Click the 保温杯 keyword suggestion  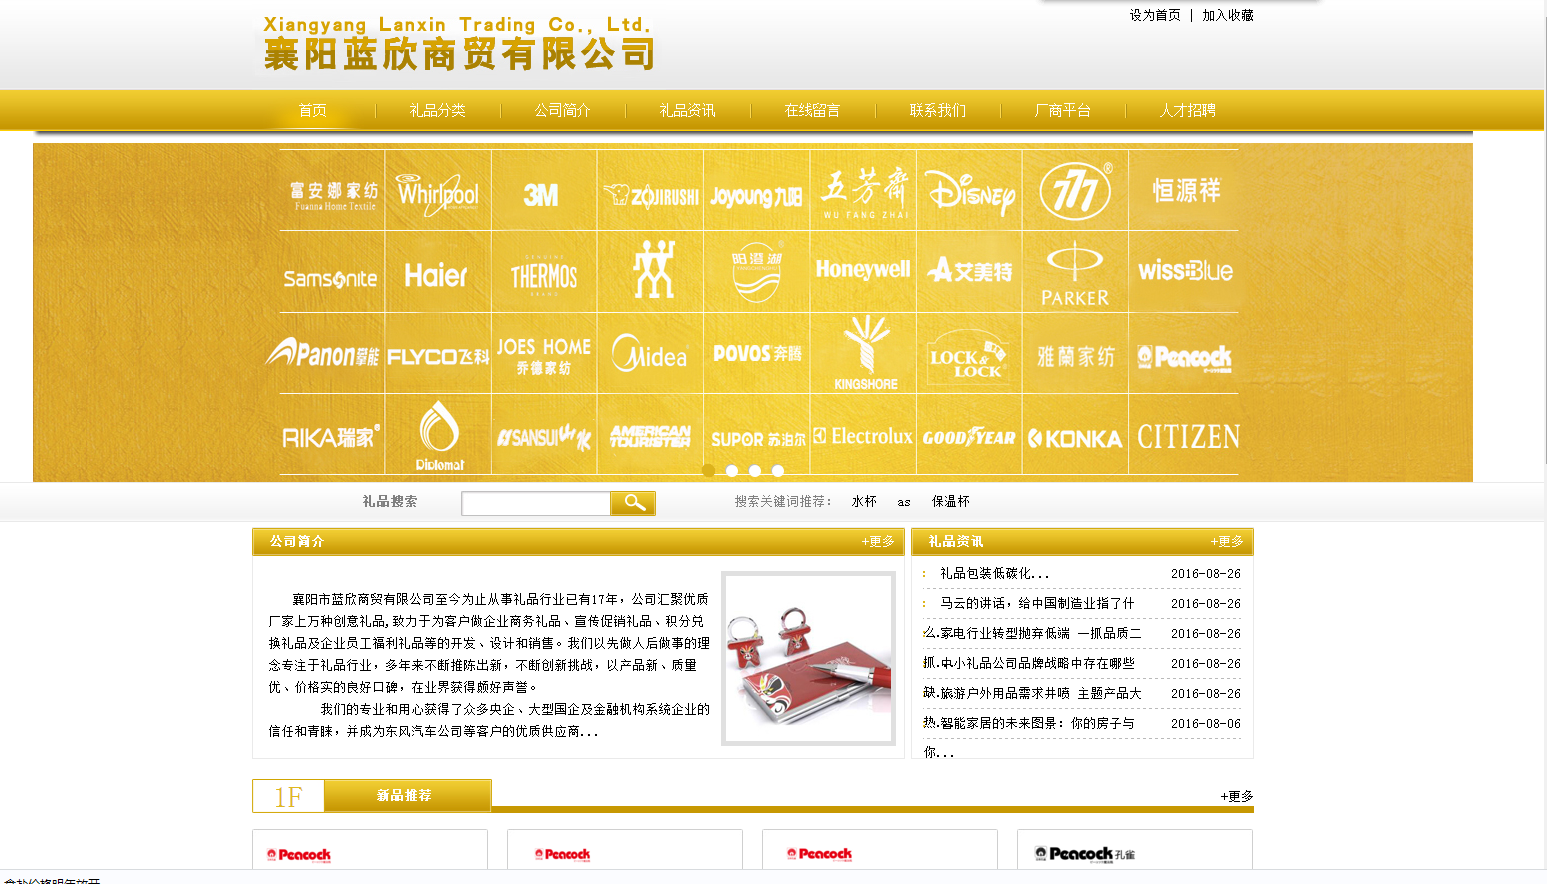point(951,501)
